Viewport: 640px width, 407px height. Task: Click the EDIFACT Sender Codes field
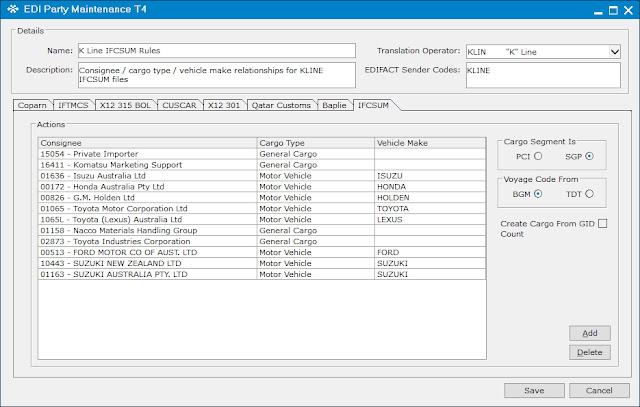(543, 75)
